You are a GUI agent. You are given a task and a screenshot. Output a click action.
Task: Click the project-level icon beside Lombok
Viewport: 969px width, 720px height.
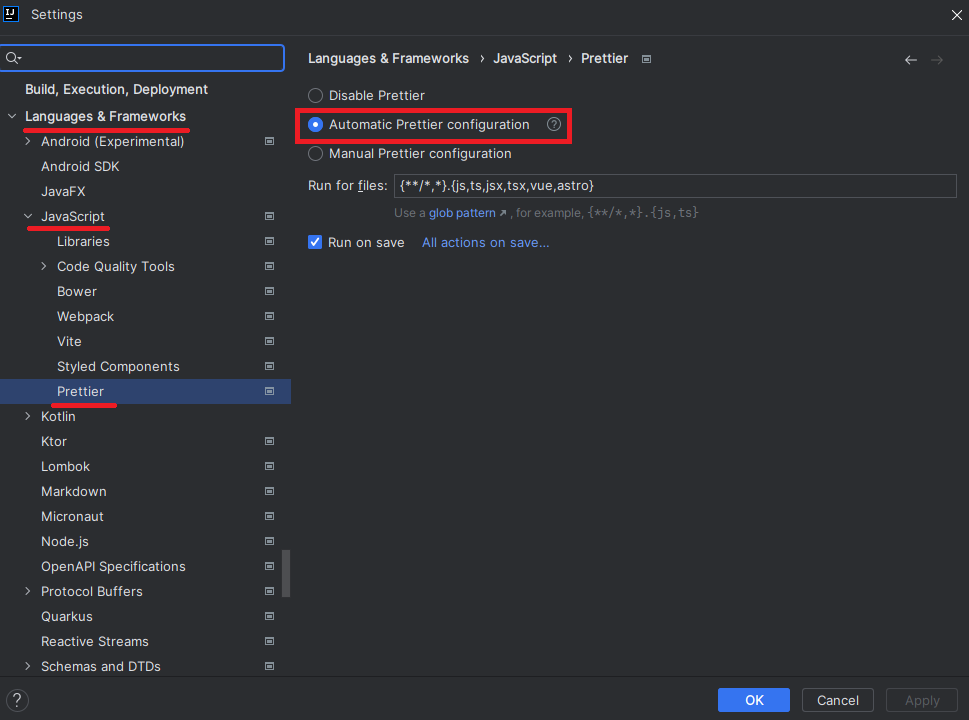pyautogui.click(x=269, y=467)
